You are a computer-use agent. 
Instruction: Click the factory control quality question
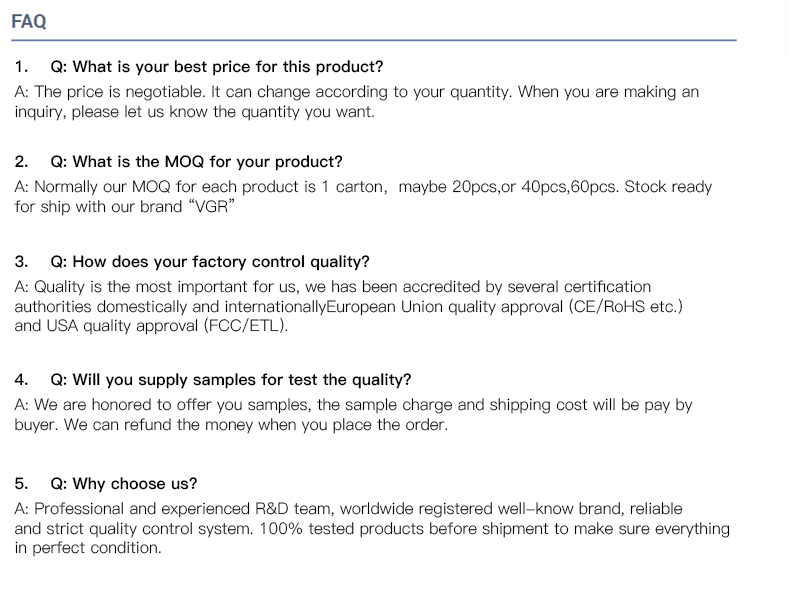(x=209, y=261)
